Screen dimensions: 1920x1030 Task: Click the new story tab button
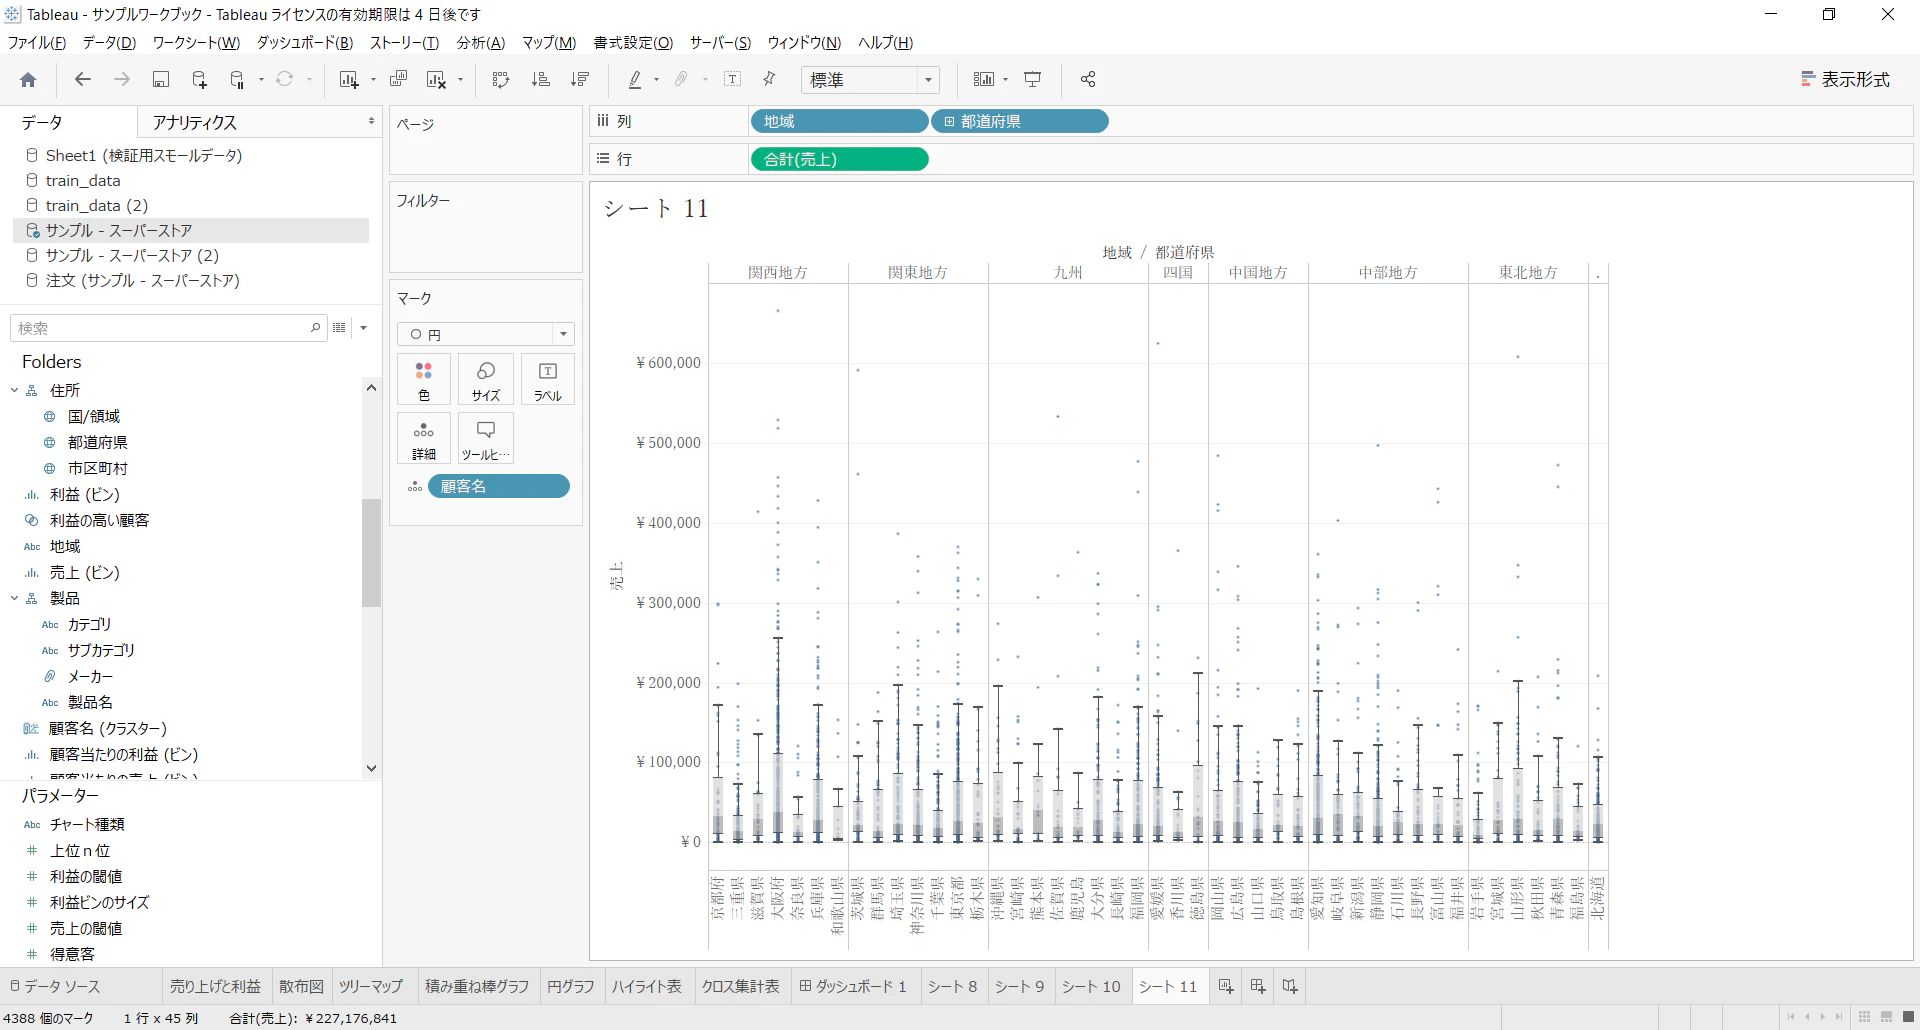1290,987
